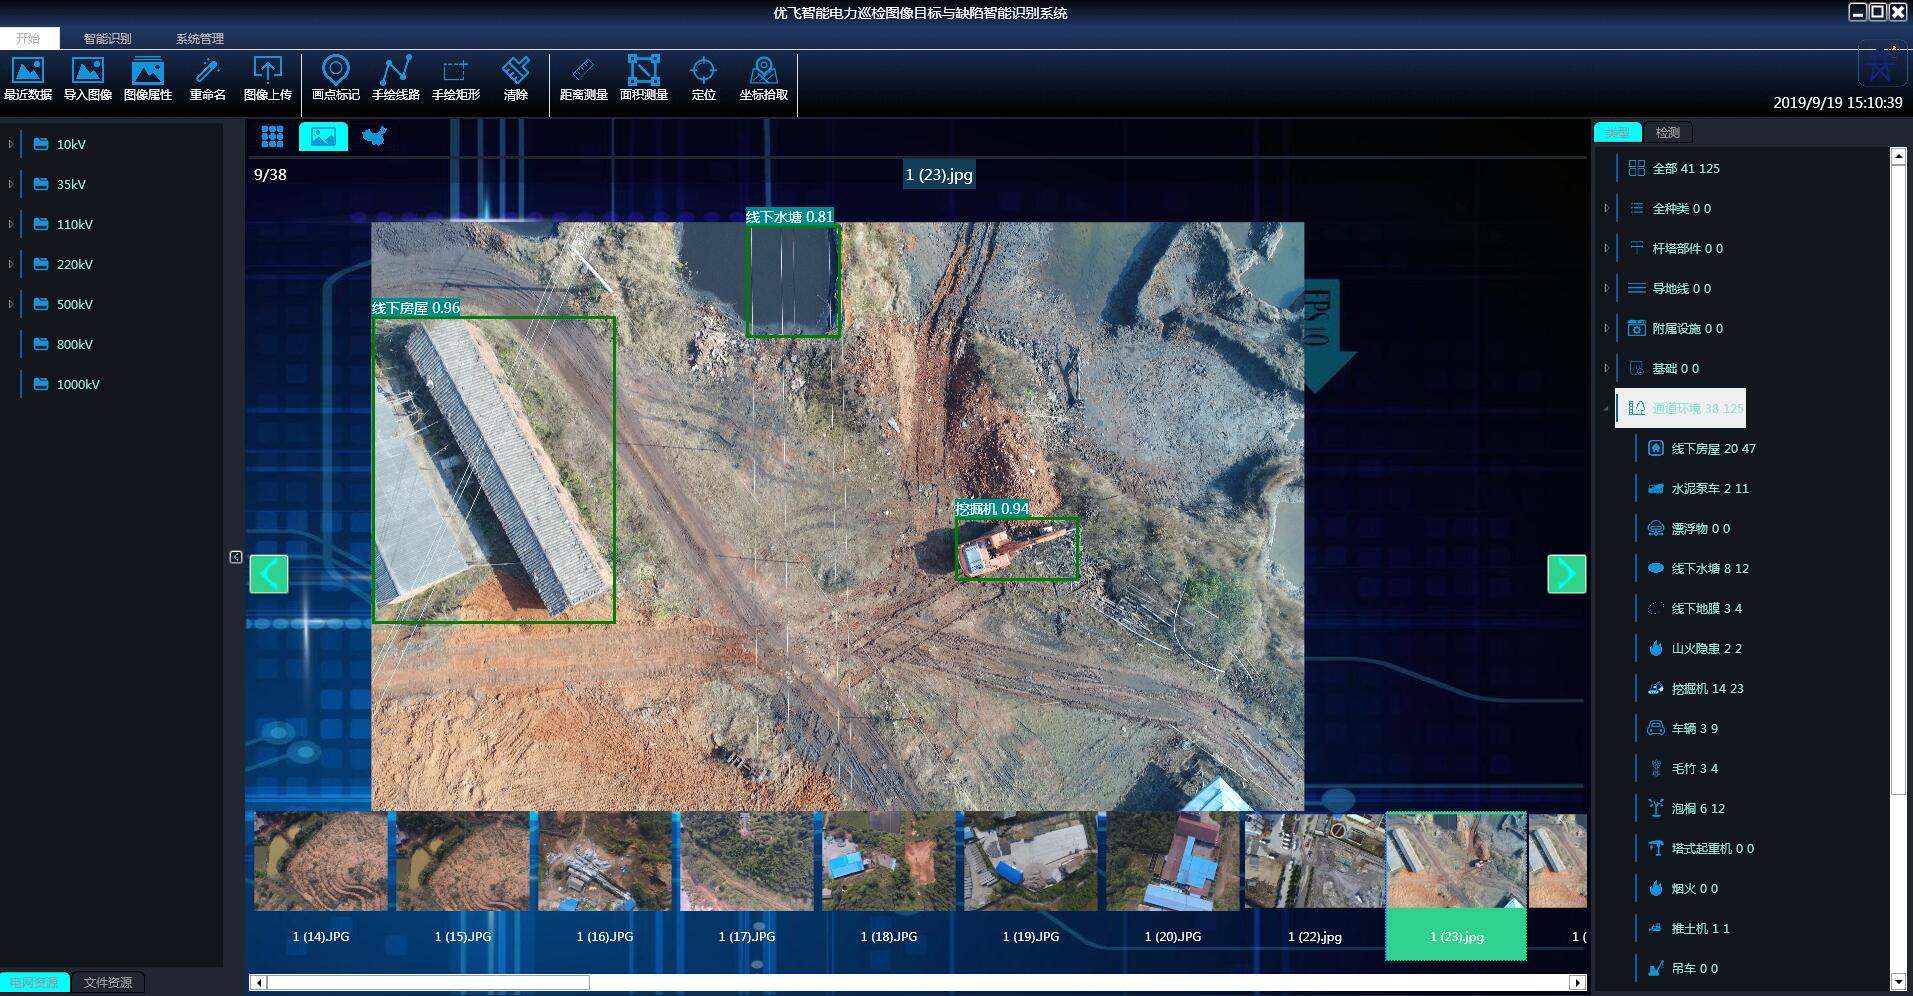This screenshot has height=996, width=1913.
Task: Select the 重命名 rename tool
Action: coord(208,79)
